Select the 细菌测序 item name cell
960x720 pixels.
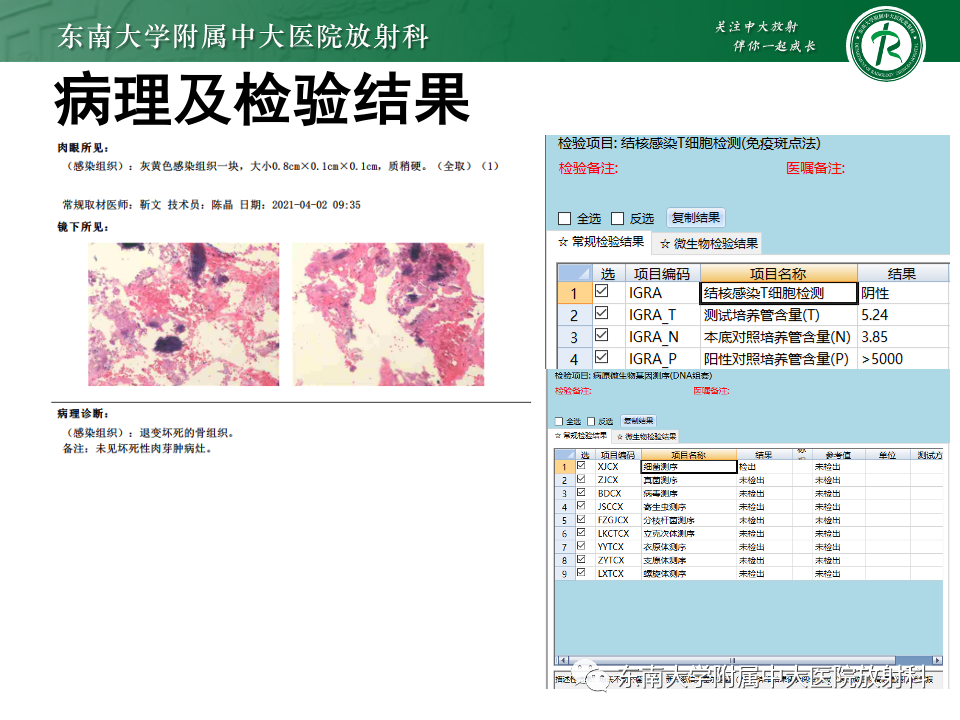click(689, 467)
